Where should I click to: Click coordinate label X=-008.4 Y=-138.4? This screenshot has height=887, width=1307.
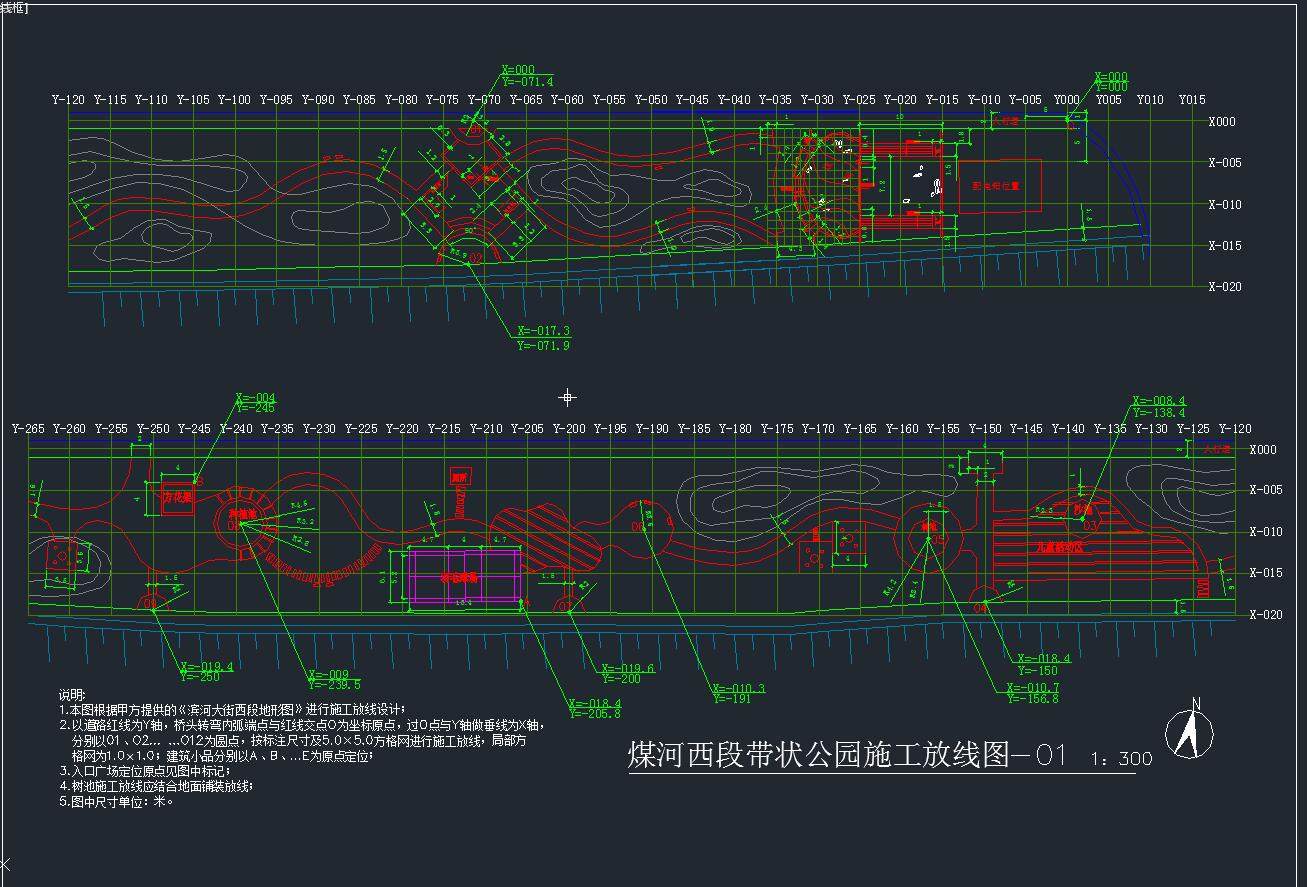point(1159,406)
